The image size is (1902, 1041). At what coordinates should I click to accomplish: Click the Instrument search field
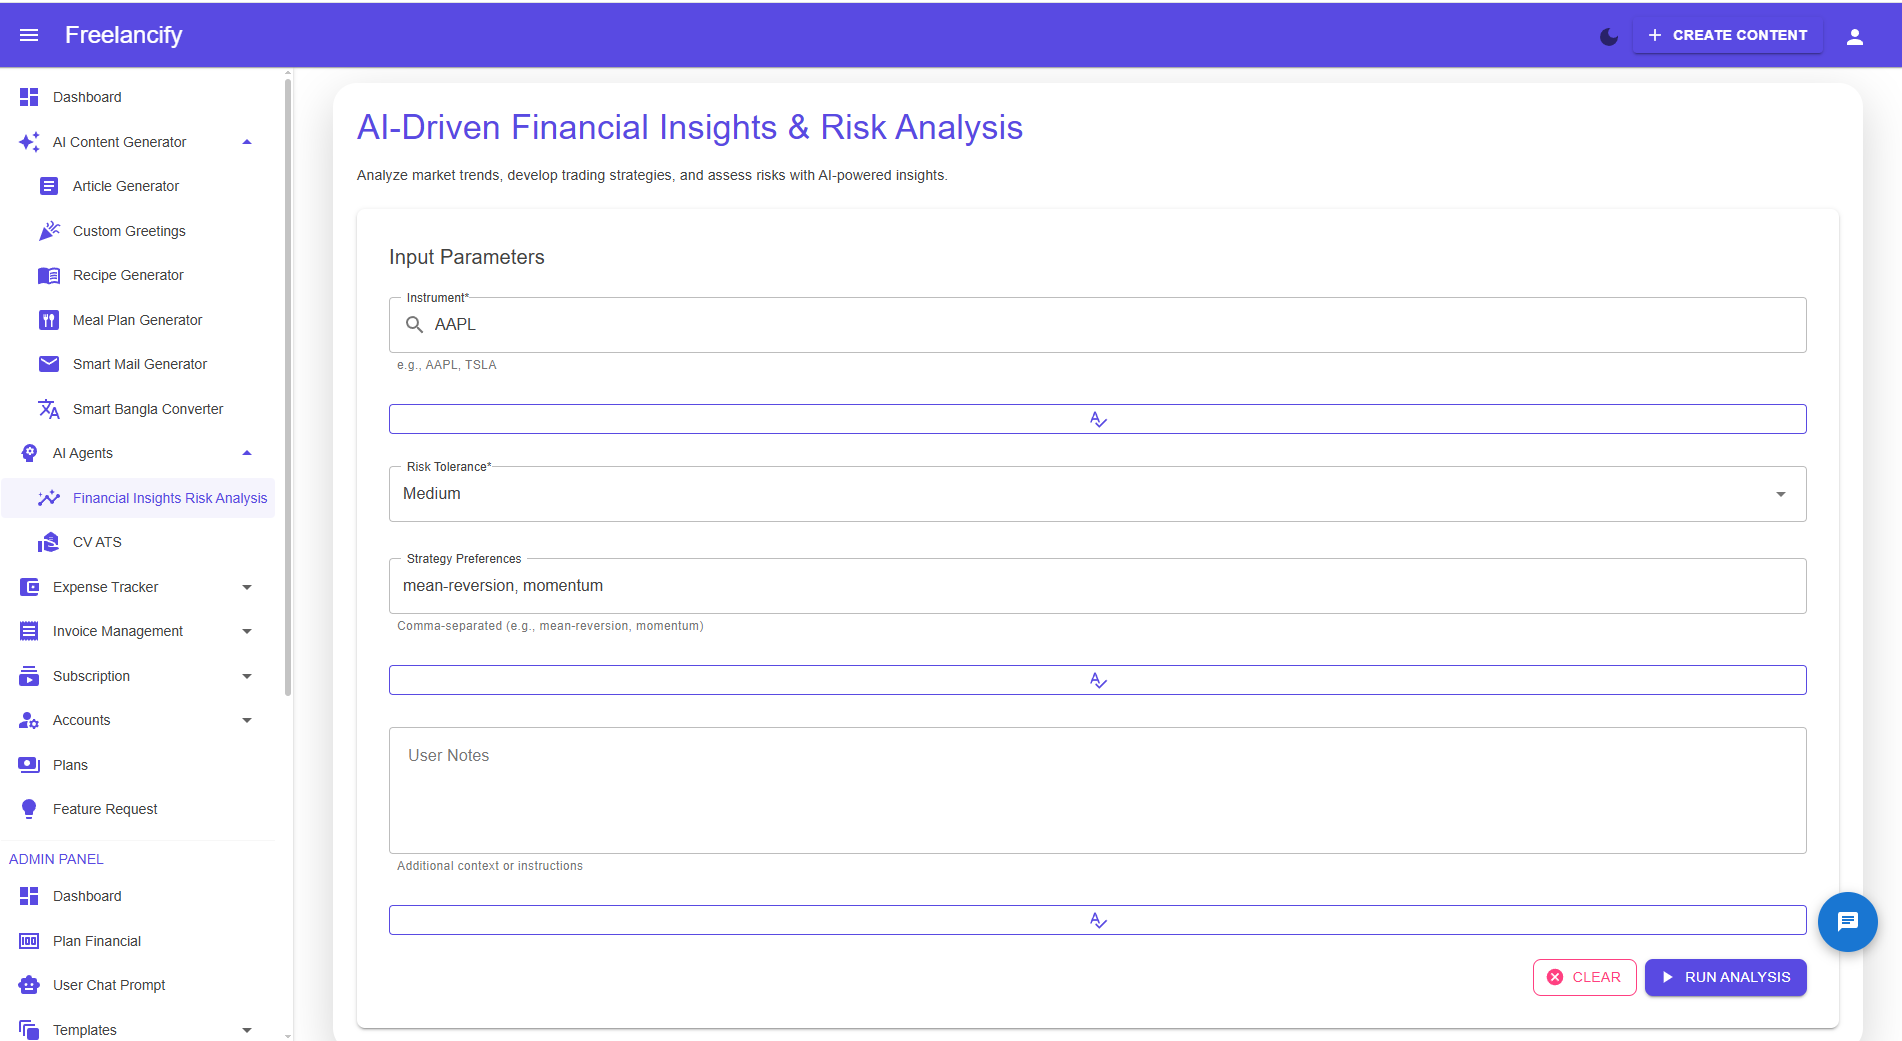1097,325
